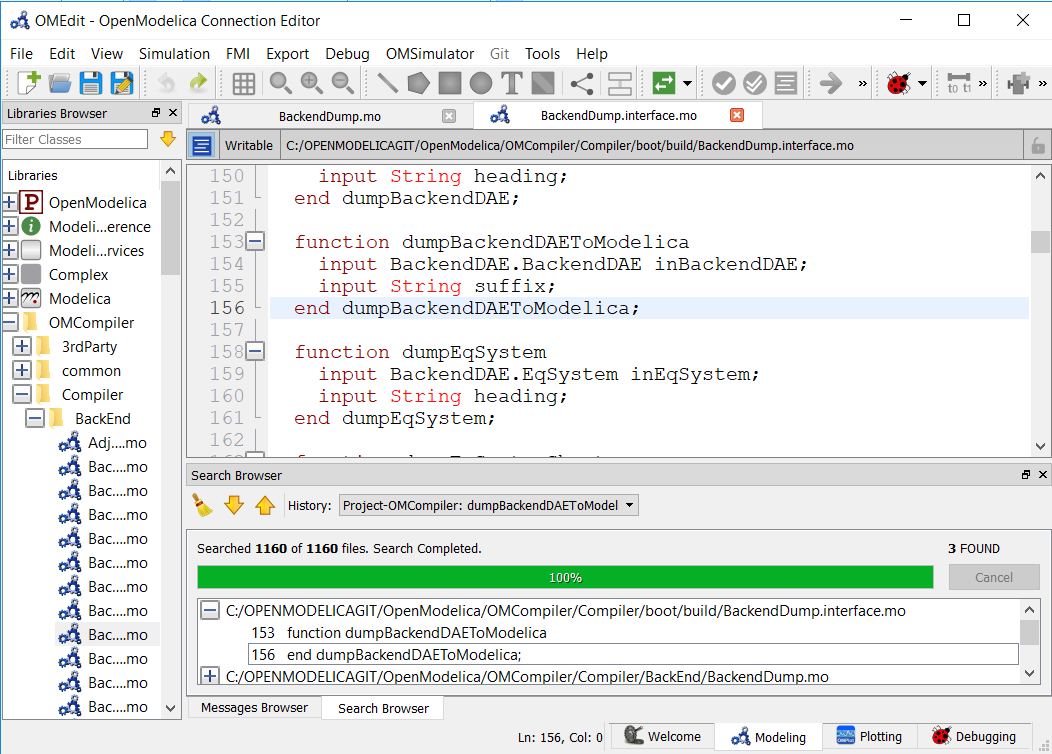Collapse the OMCompiler library tree node
The height and width of the screenshot is (754, 1052).
[x=10, y=323]
